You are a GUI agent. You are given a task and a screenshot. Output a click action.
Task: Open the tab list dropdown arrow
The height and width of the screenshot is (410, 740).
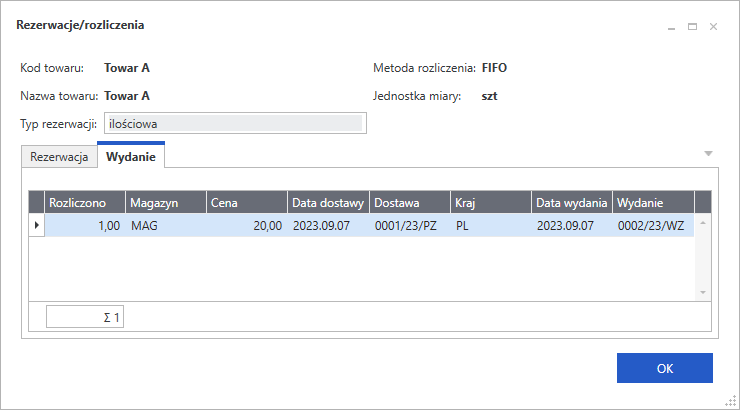[x=708, y=154]
